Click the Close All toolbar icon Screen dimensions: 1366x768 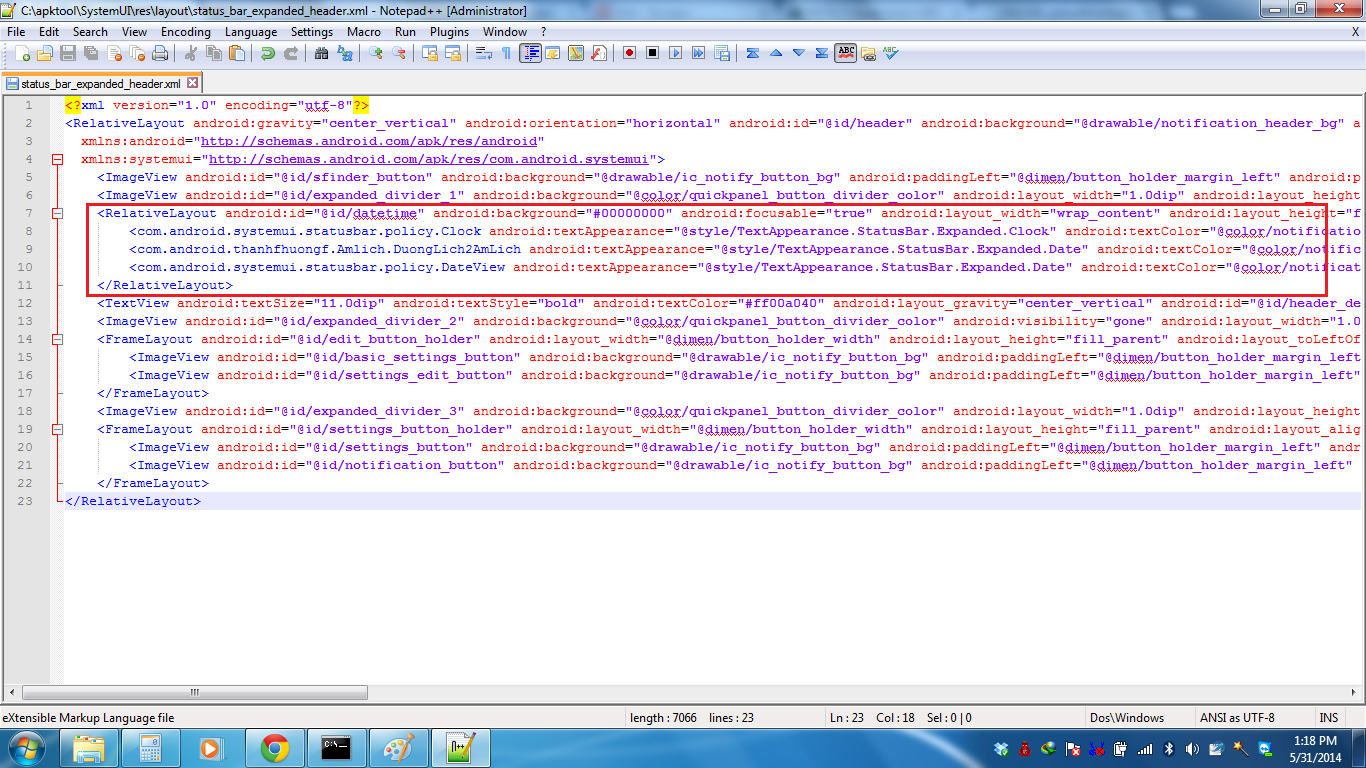[x=137, y=53]
